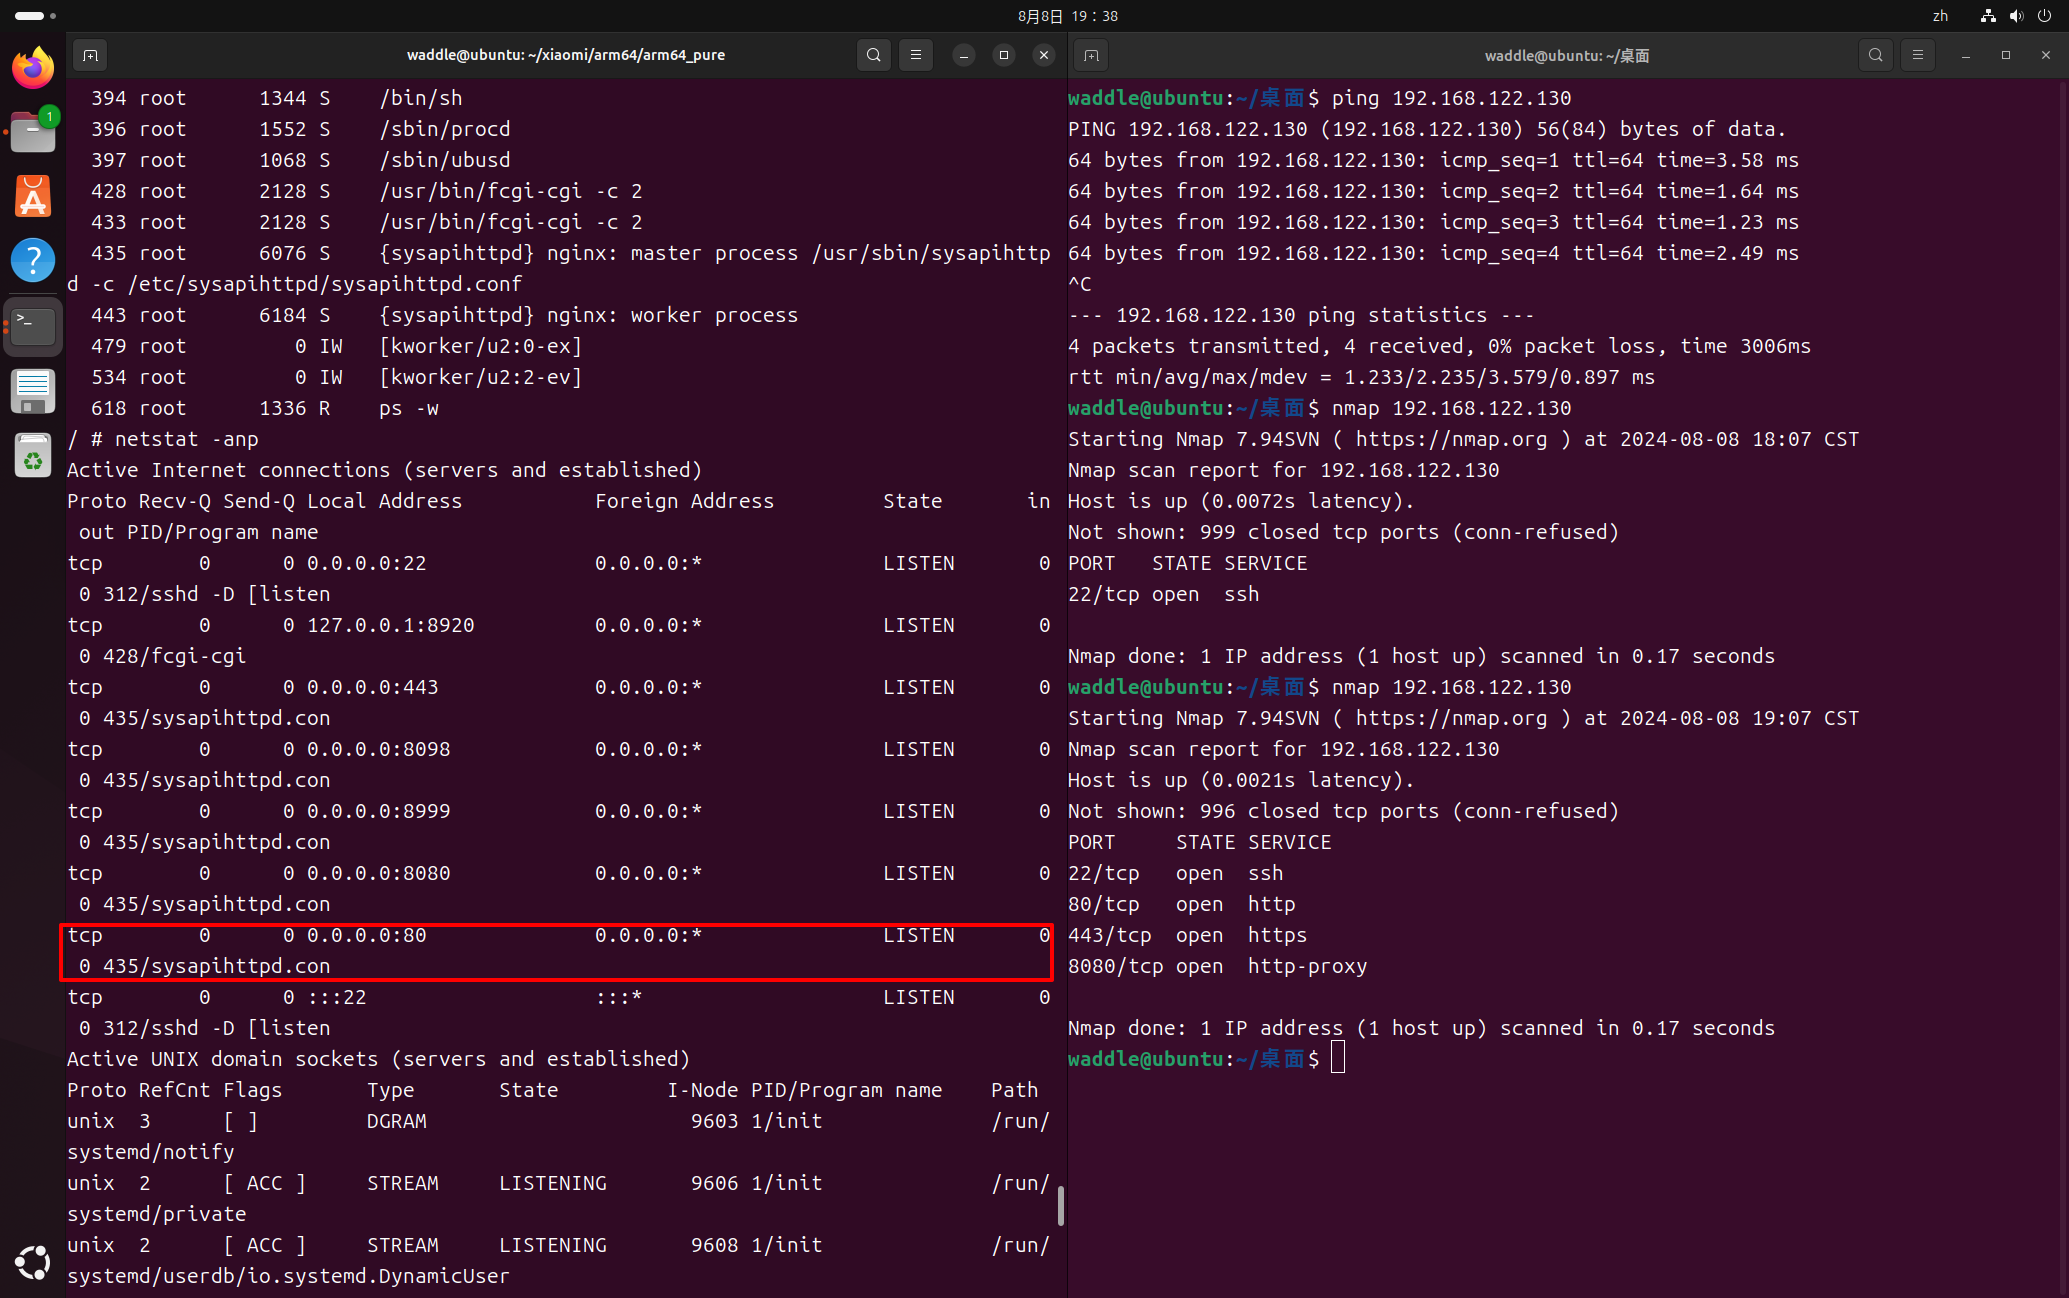Click left terminal scrollbar handle

1060,1205
